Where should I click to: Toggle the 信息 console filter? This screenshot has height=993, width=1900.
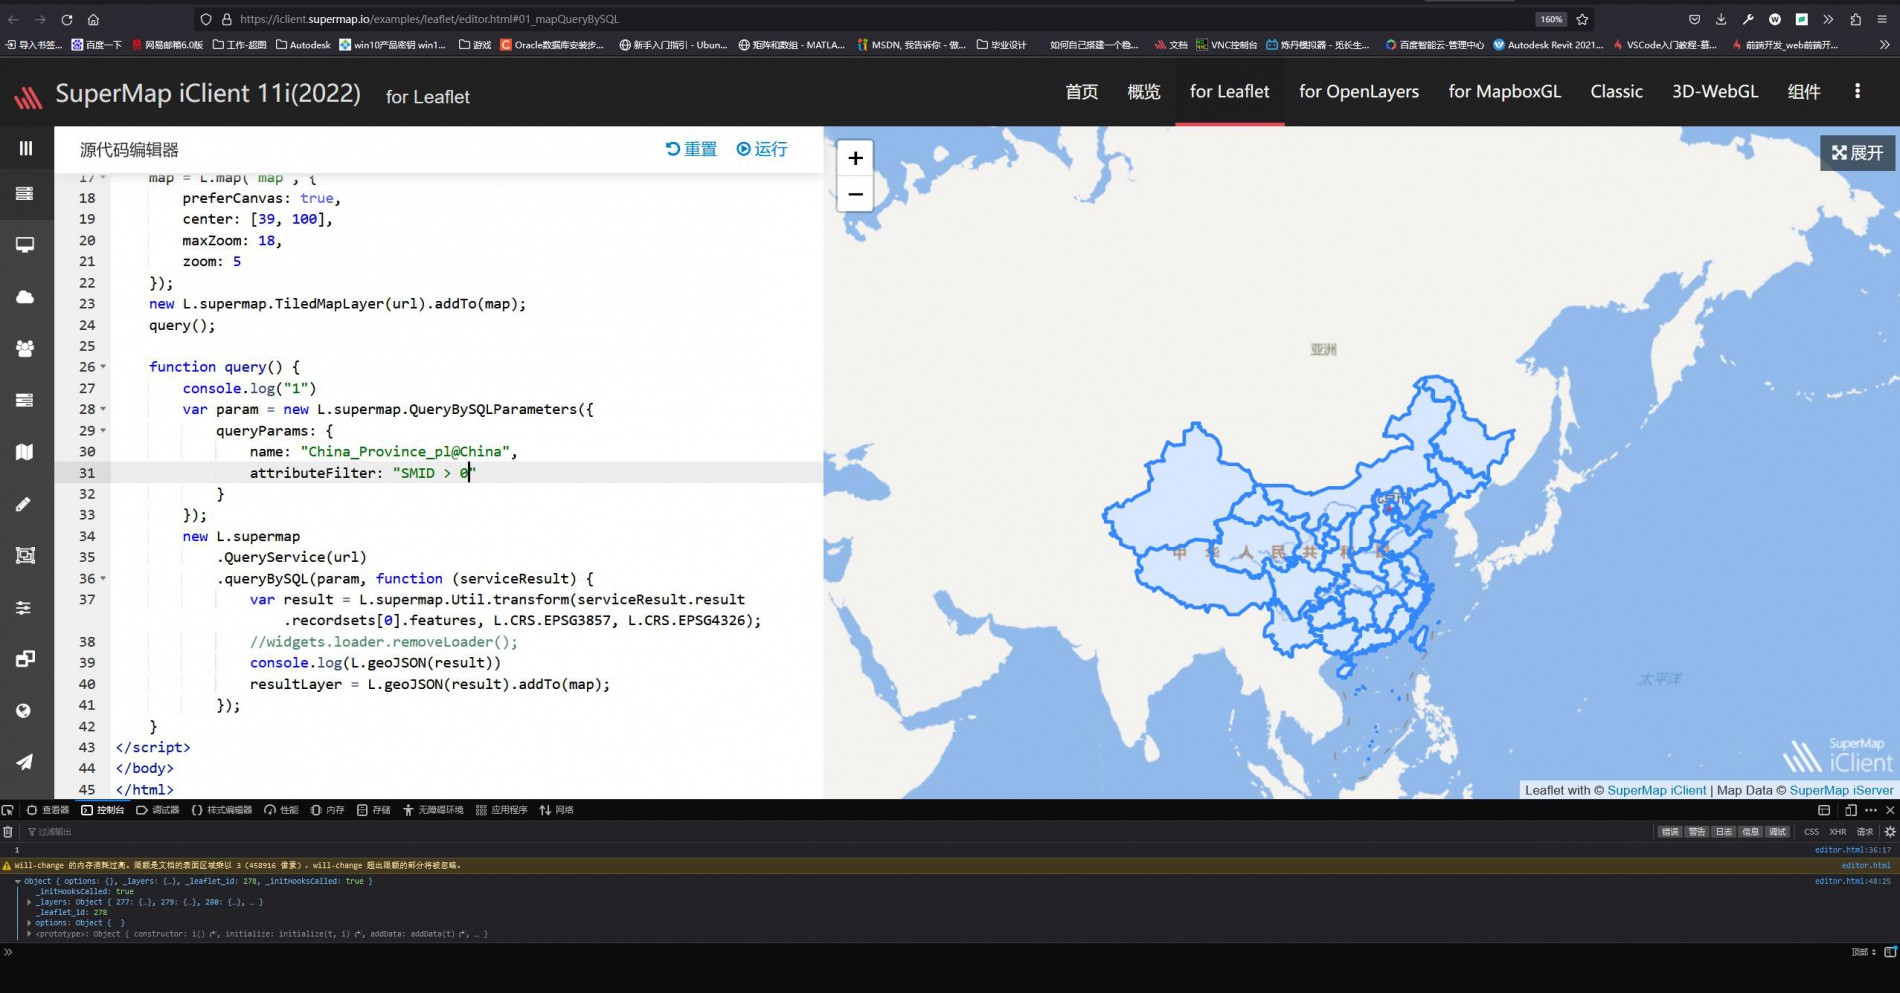pos(1750,832)
